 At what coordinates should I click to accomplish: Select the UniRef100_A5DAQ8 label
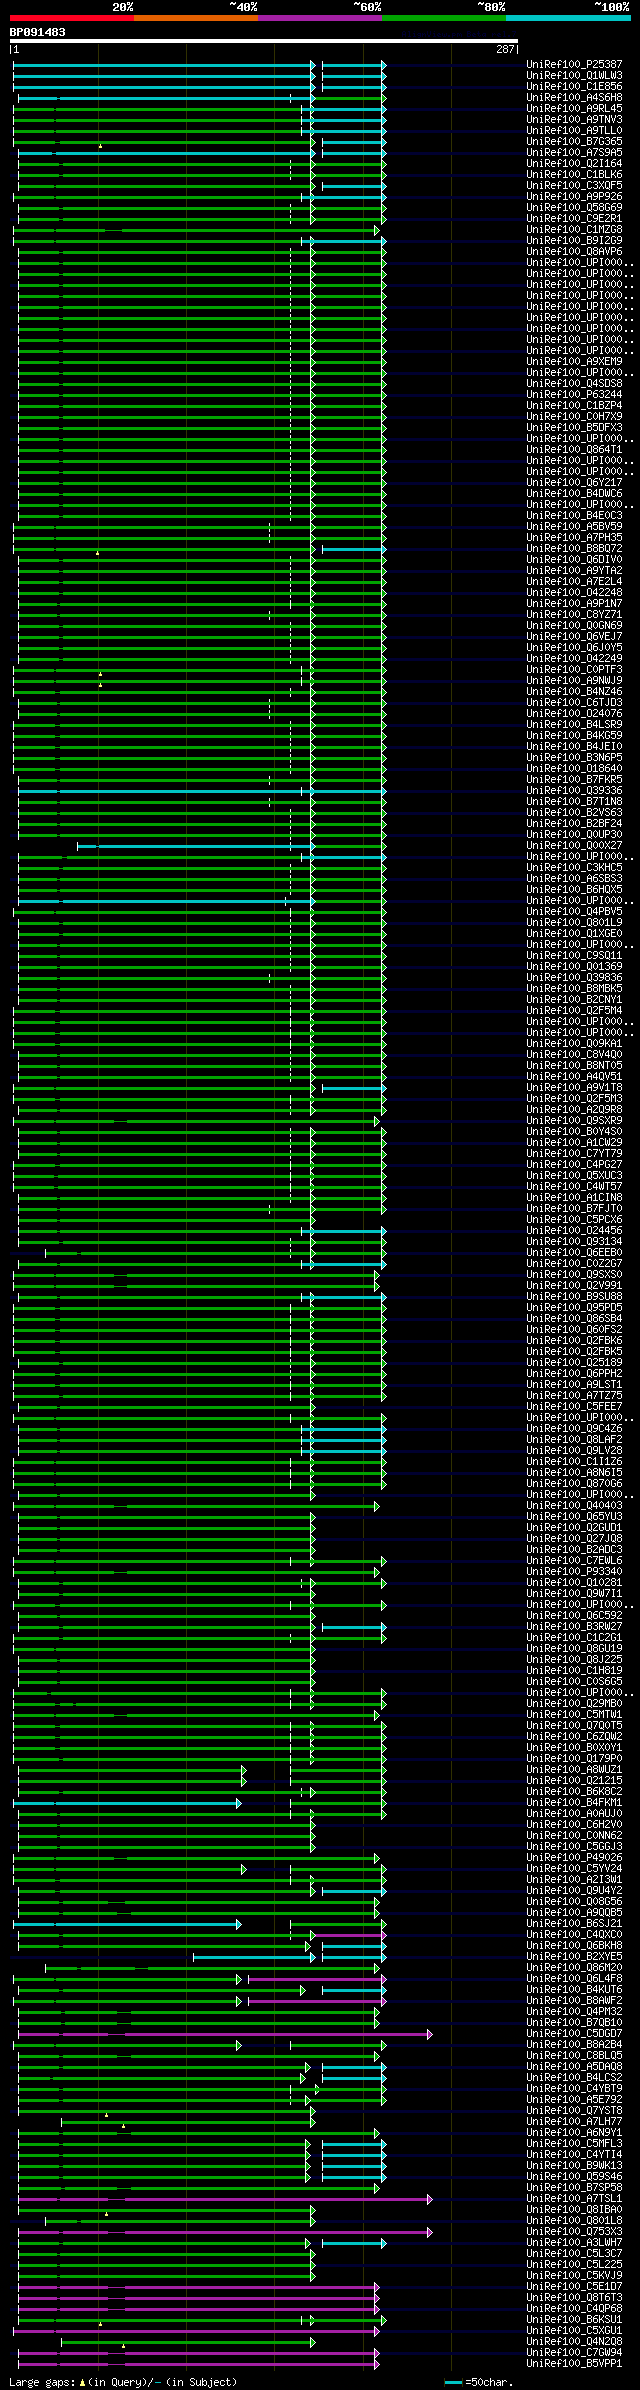[574, 2067]
